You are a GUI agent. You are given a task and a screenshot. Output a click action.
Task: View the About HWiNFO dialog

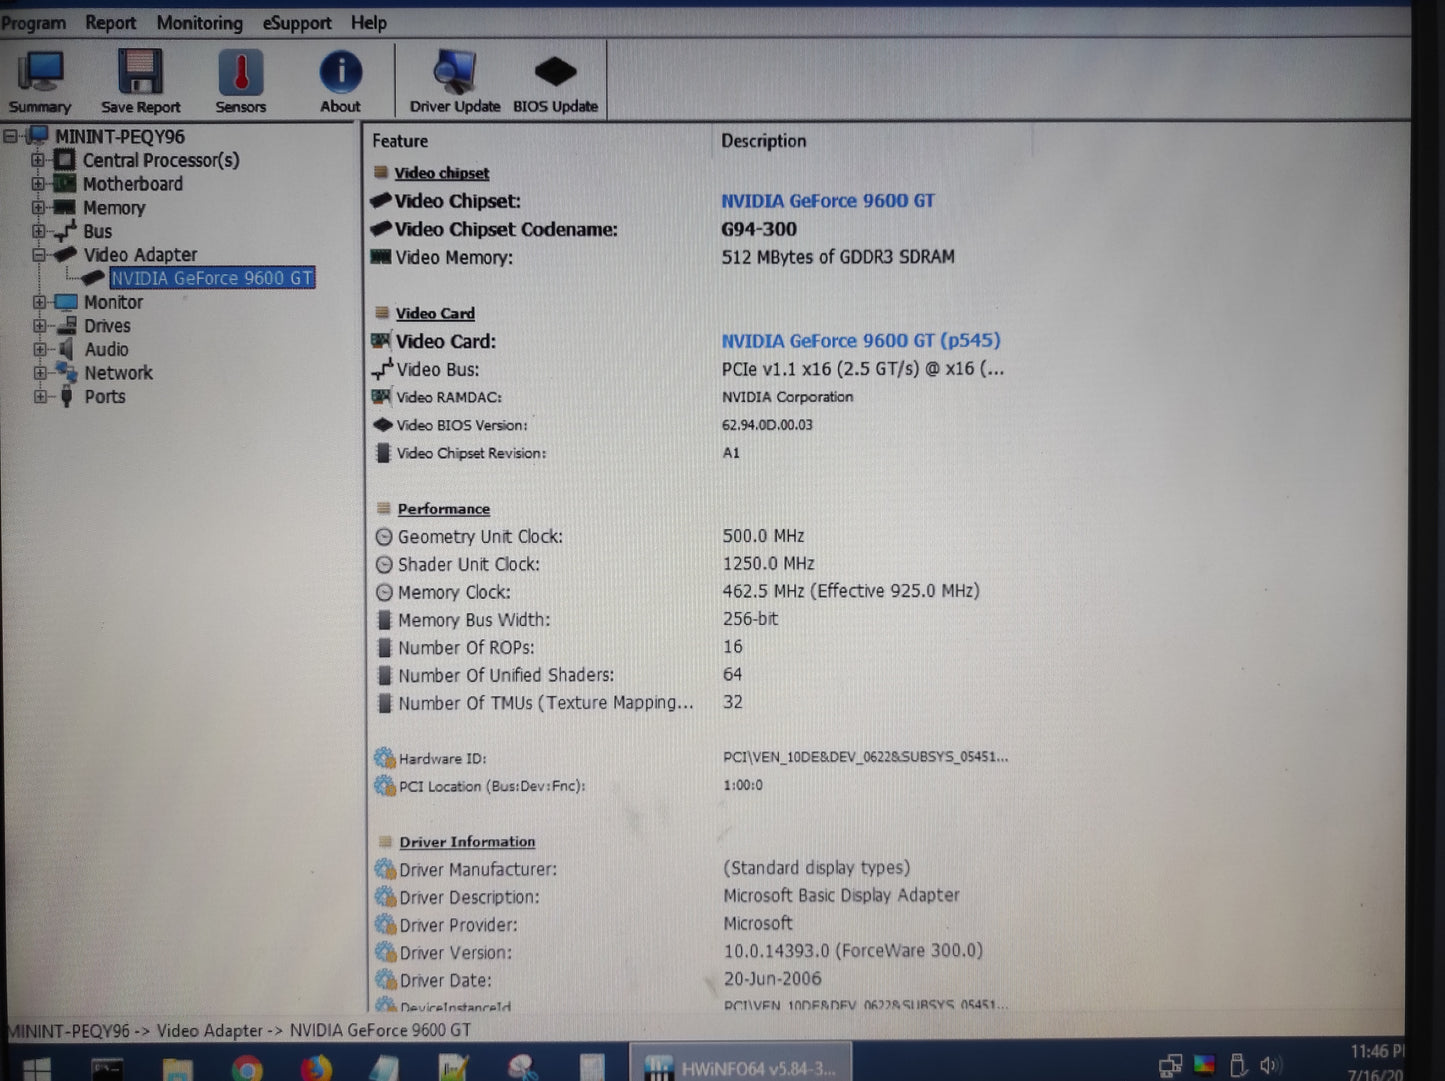(x=340, y=78)
